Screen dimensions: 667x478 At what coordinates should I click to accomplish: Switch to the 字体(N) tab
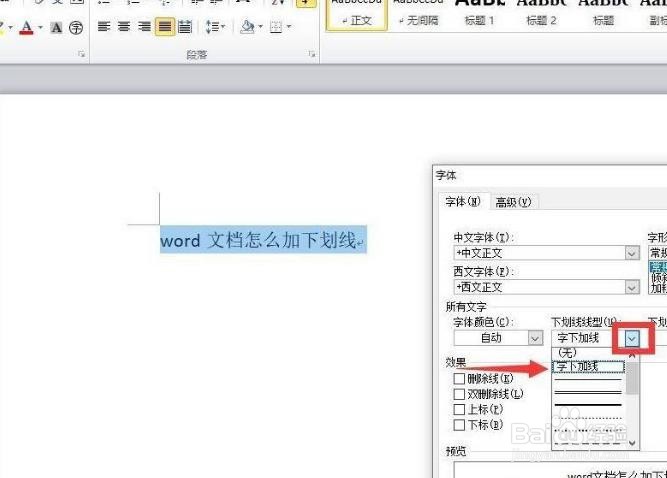tap(463, 201)
